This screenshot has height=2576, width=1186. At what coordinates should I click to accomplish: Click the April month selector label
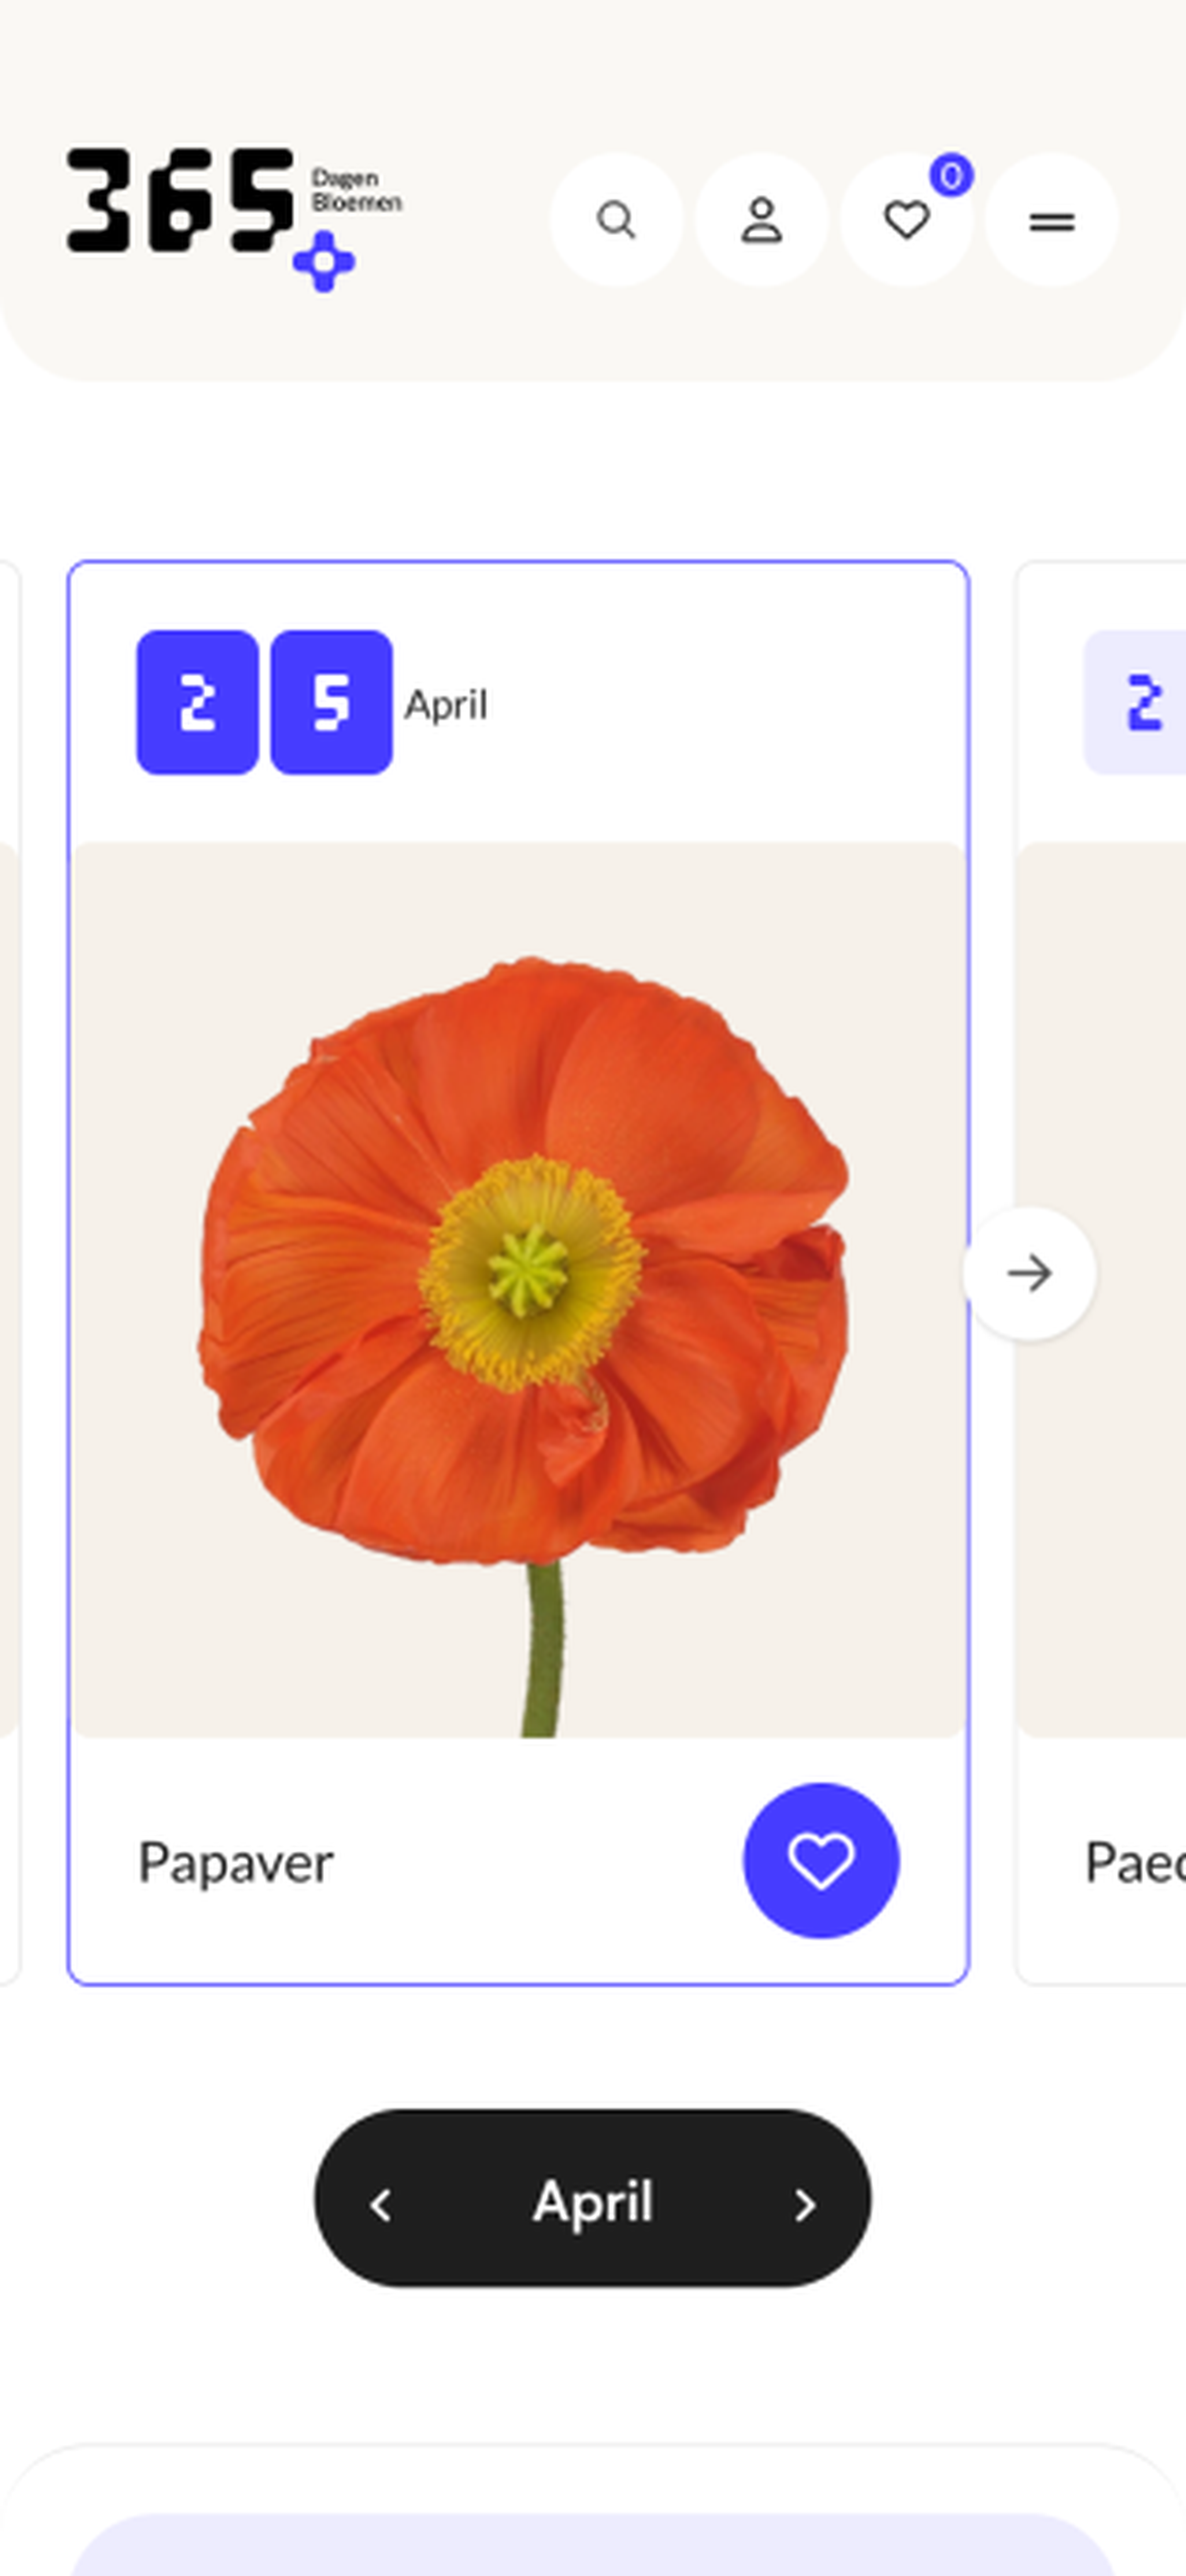[x=593, y=2202]
